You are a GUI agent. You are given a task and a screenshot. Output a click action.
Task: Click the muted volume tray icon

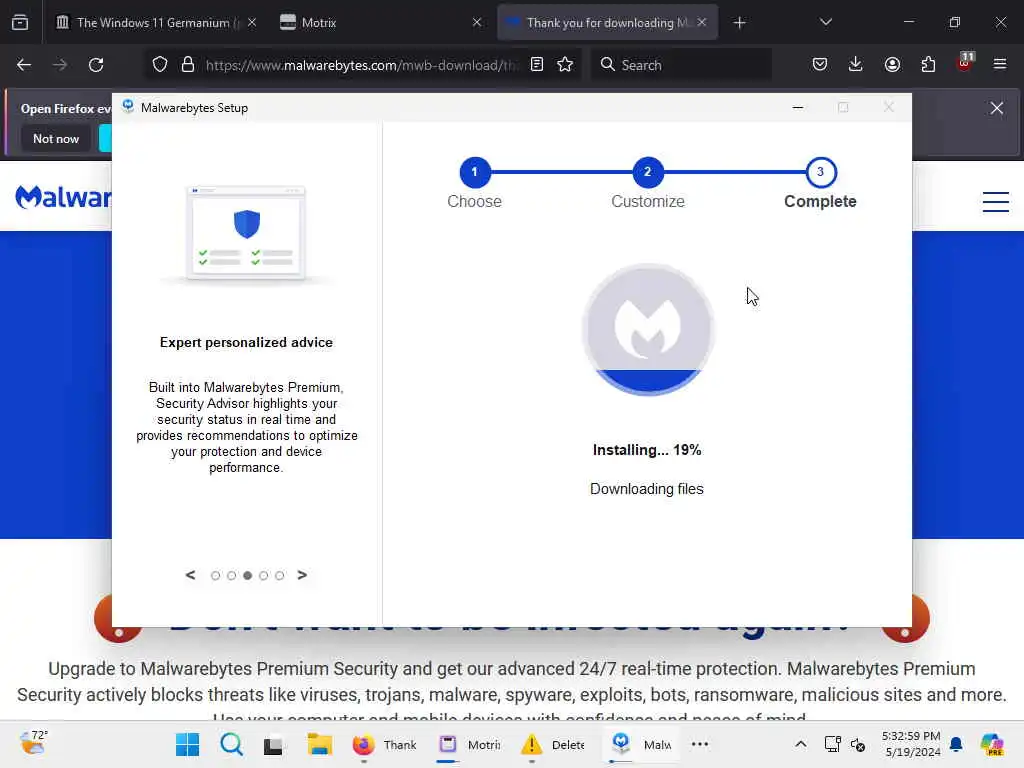[x=857, y=744]
